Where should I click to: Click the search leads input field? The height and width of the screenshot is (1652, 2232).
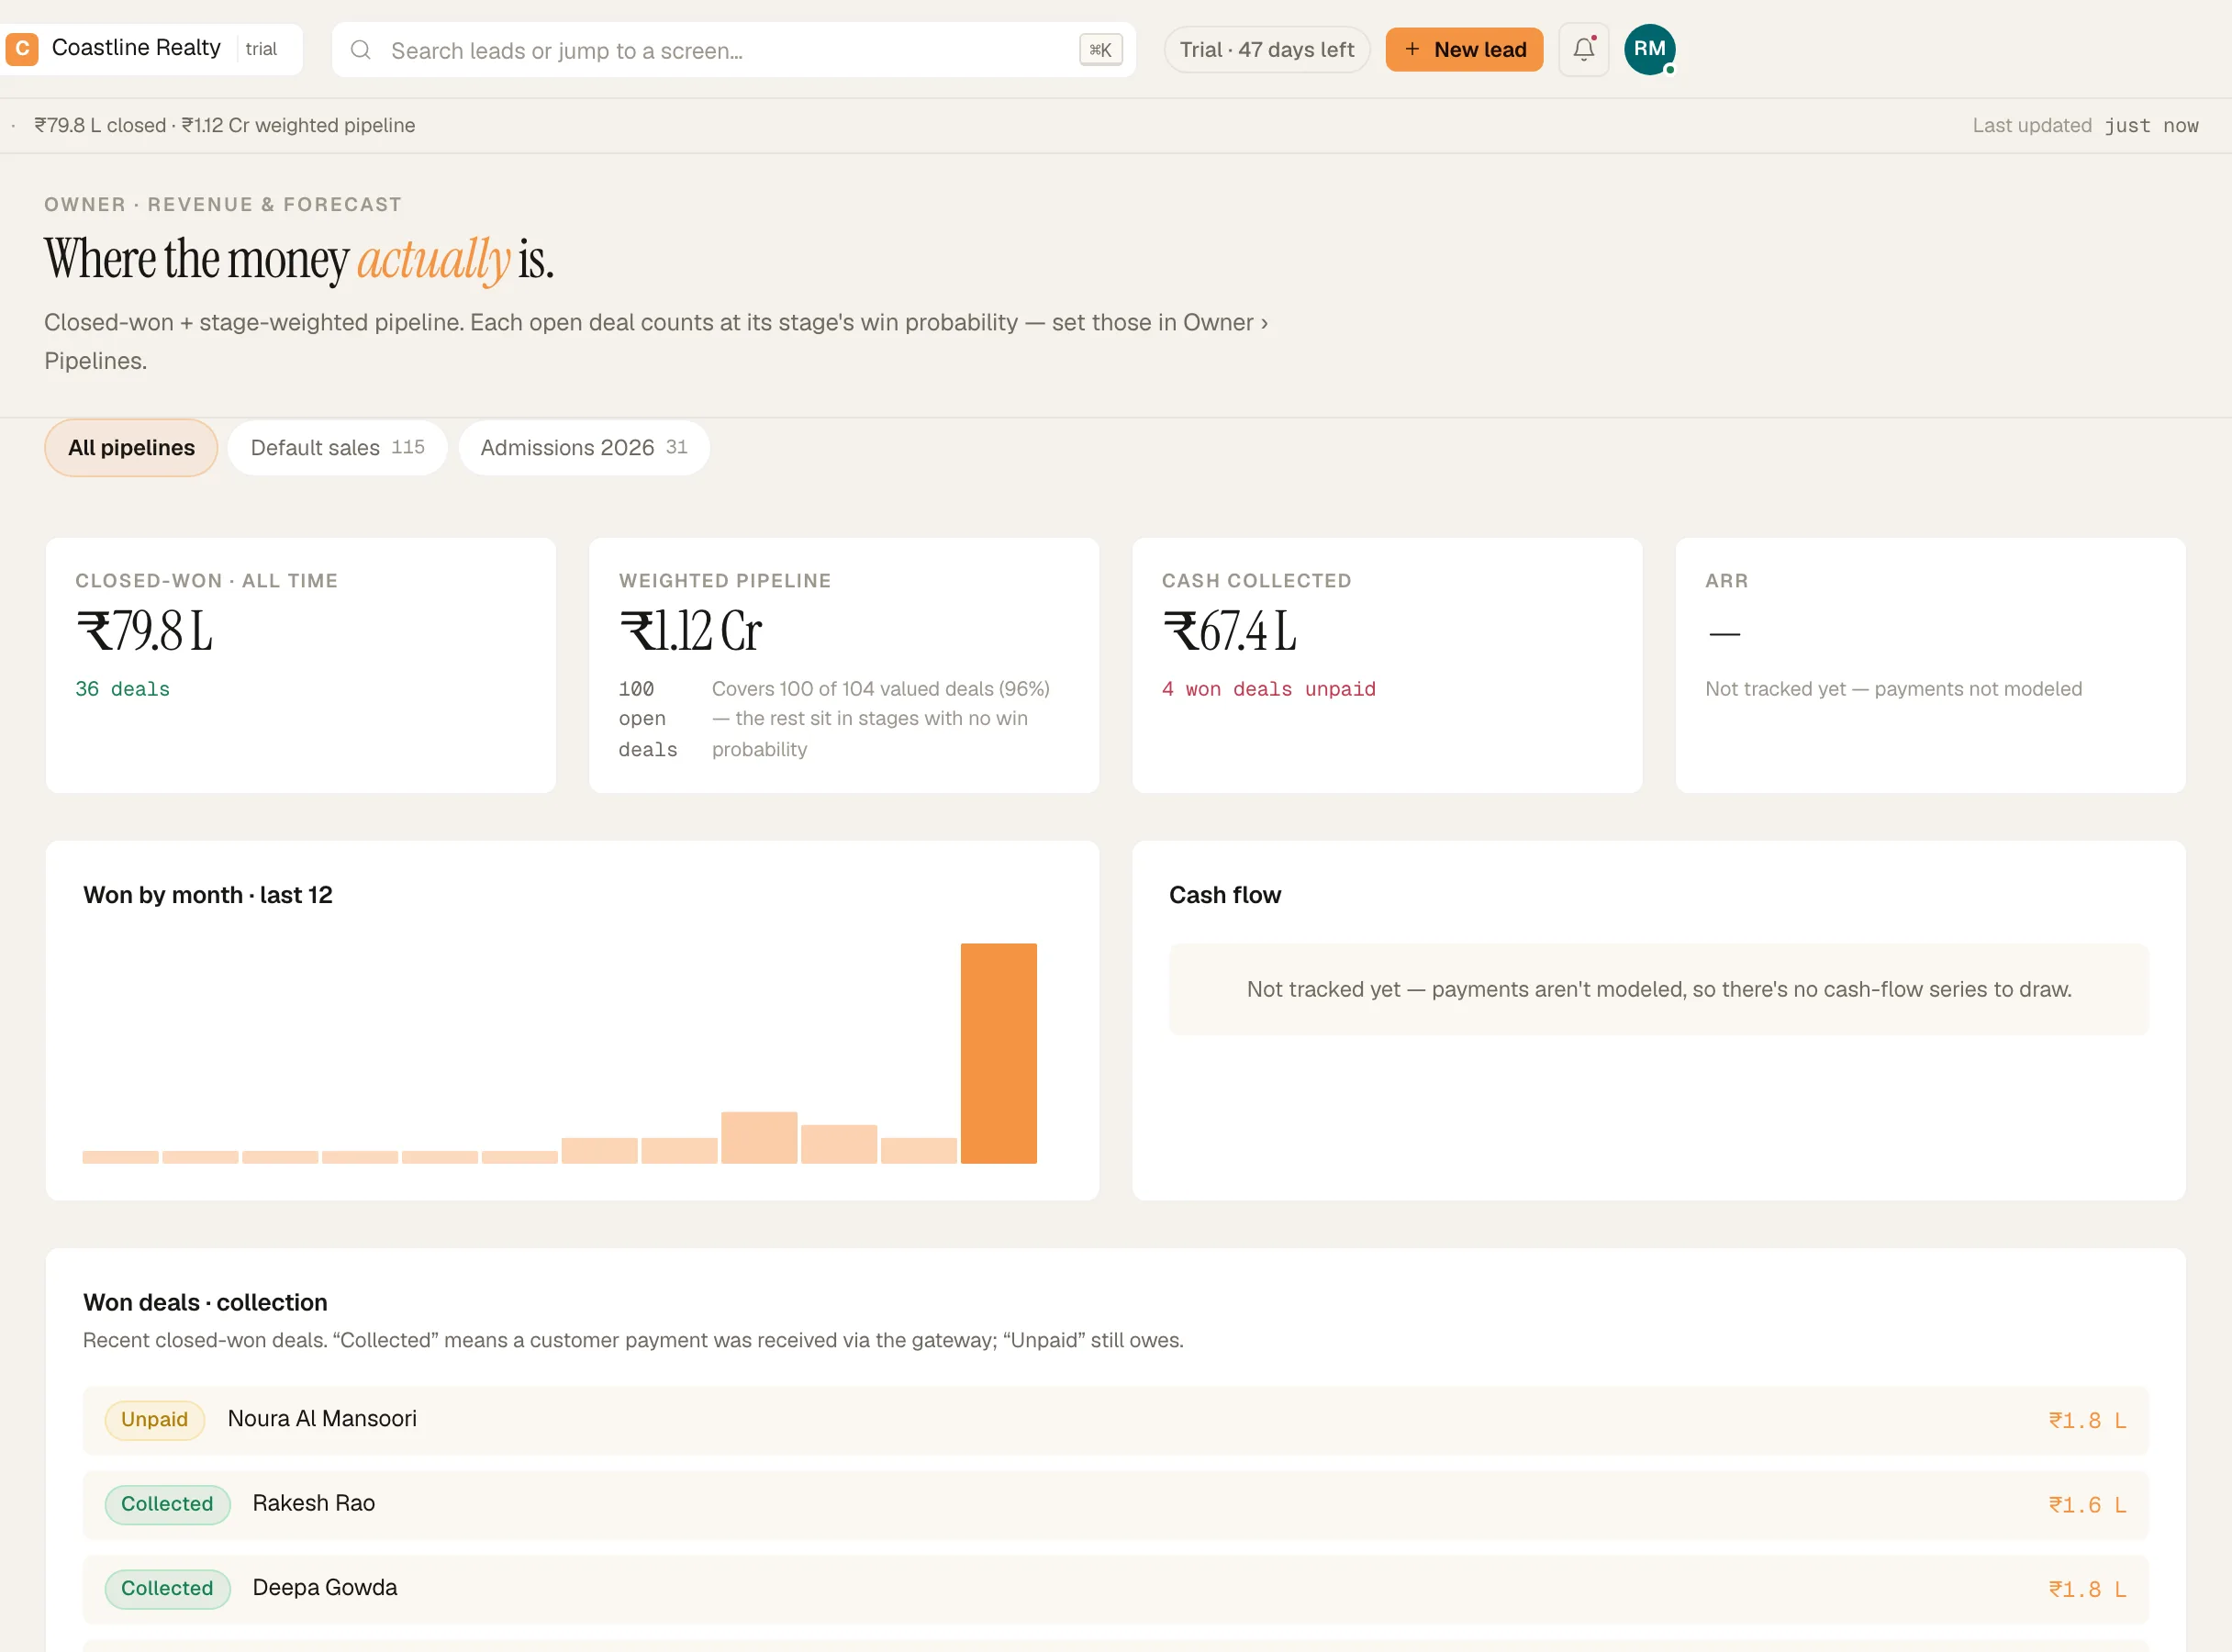click(x=733, y=50)
